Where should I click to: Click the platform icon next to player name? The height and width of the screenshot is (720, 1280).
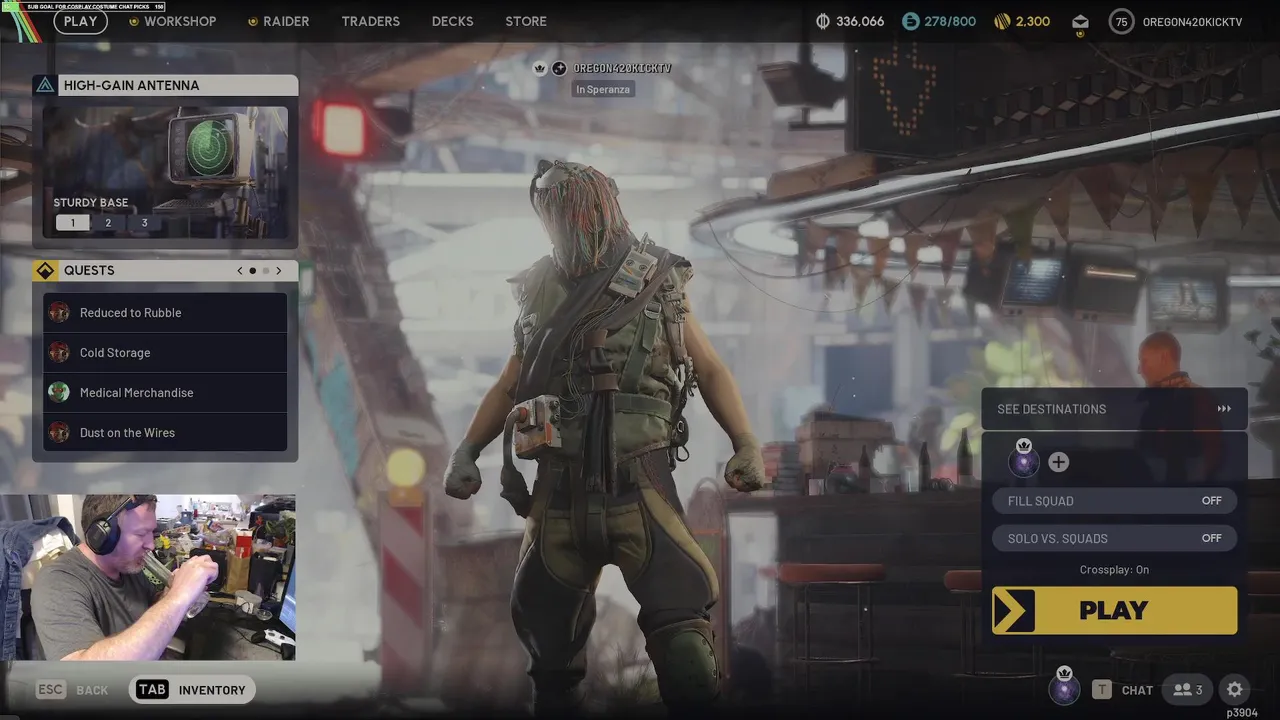[x=559, y=68]
